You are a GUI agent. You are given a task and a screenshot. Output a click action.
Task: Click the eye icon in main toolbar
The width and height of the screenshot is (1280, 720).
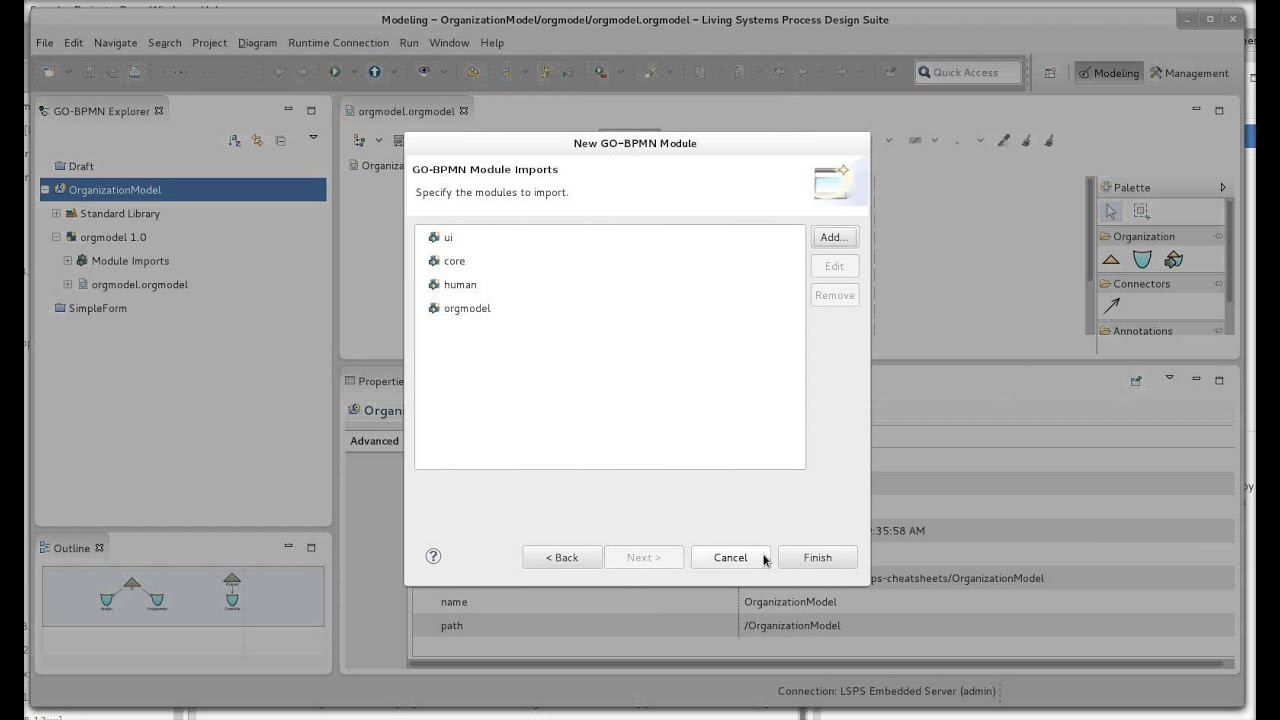pos(424,72)
